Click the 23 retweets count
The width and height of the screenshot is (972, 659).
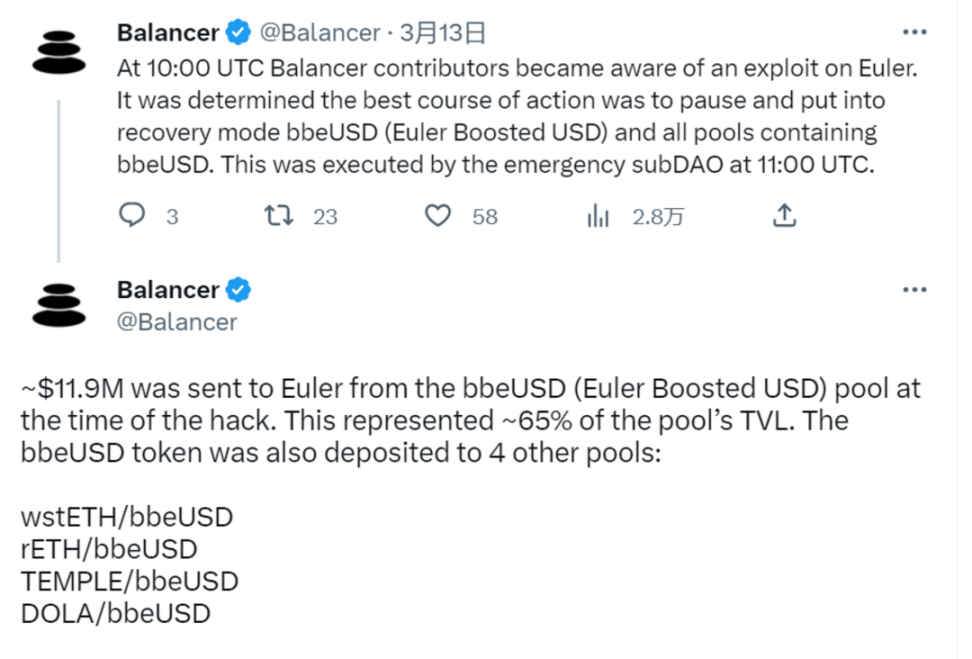[325, 216]
